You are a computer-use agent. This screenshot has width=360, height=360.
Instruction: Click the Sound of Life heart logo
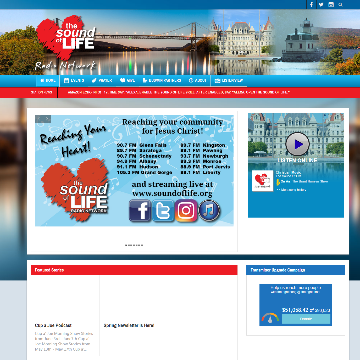coord(66,37)
